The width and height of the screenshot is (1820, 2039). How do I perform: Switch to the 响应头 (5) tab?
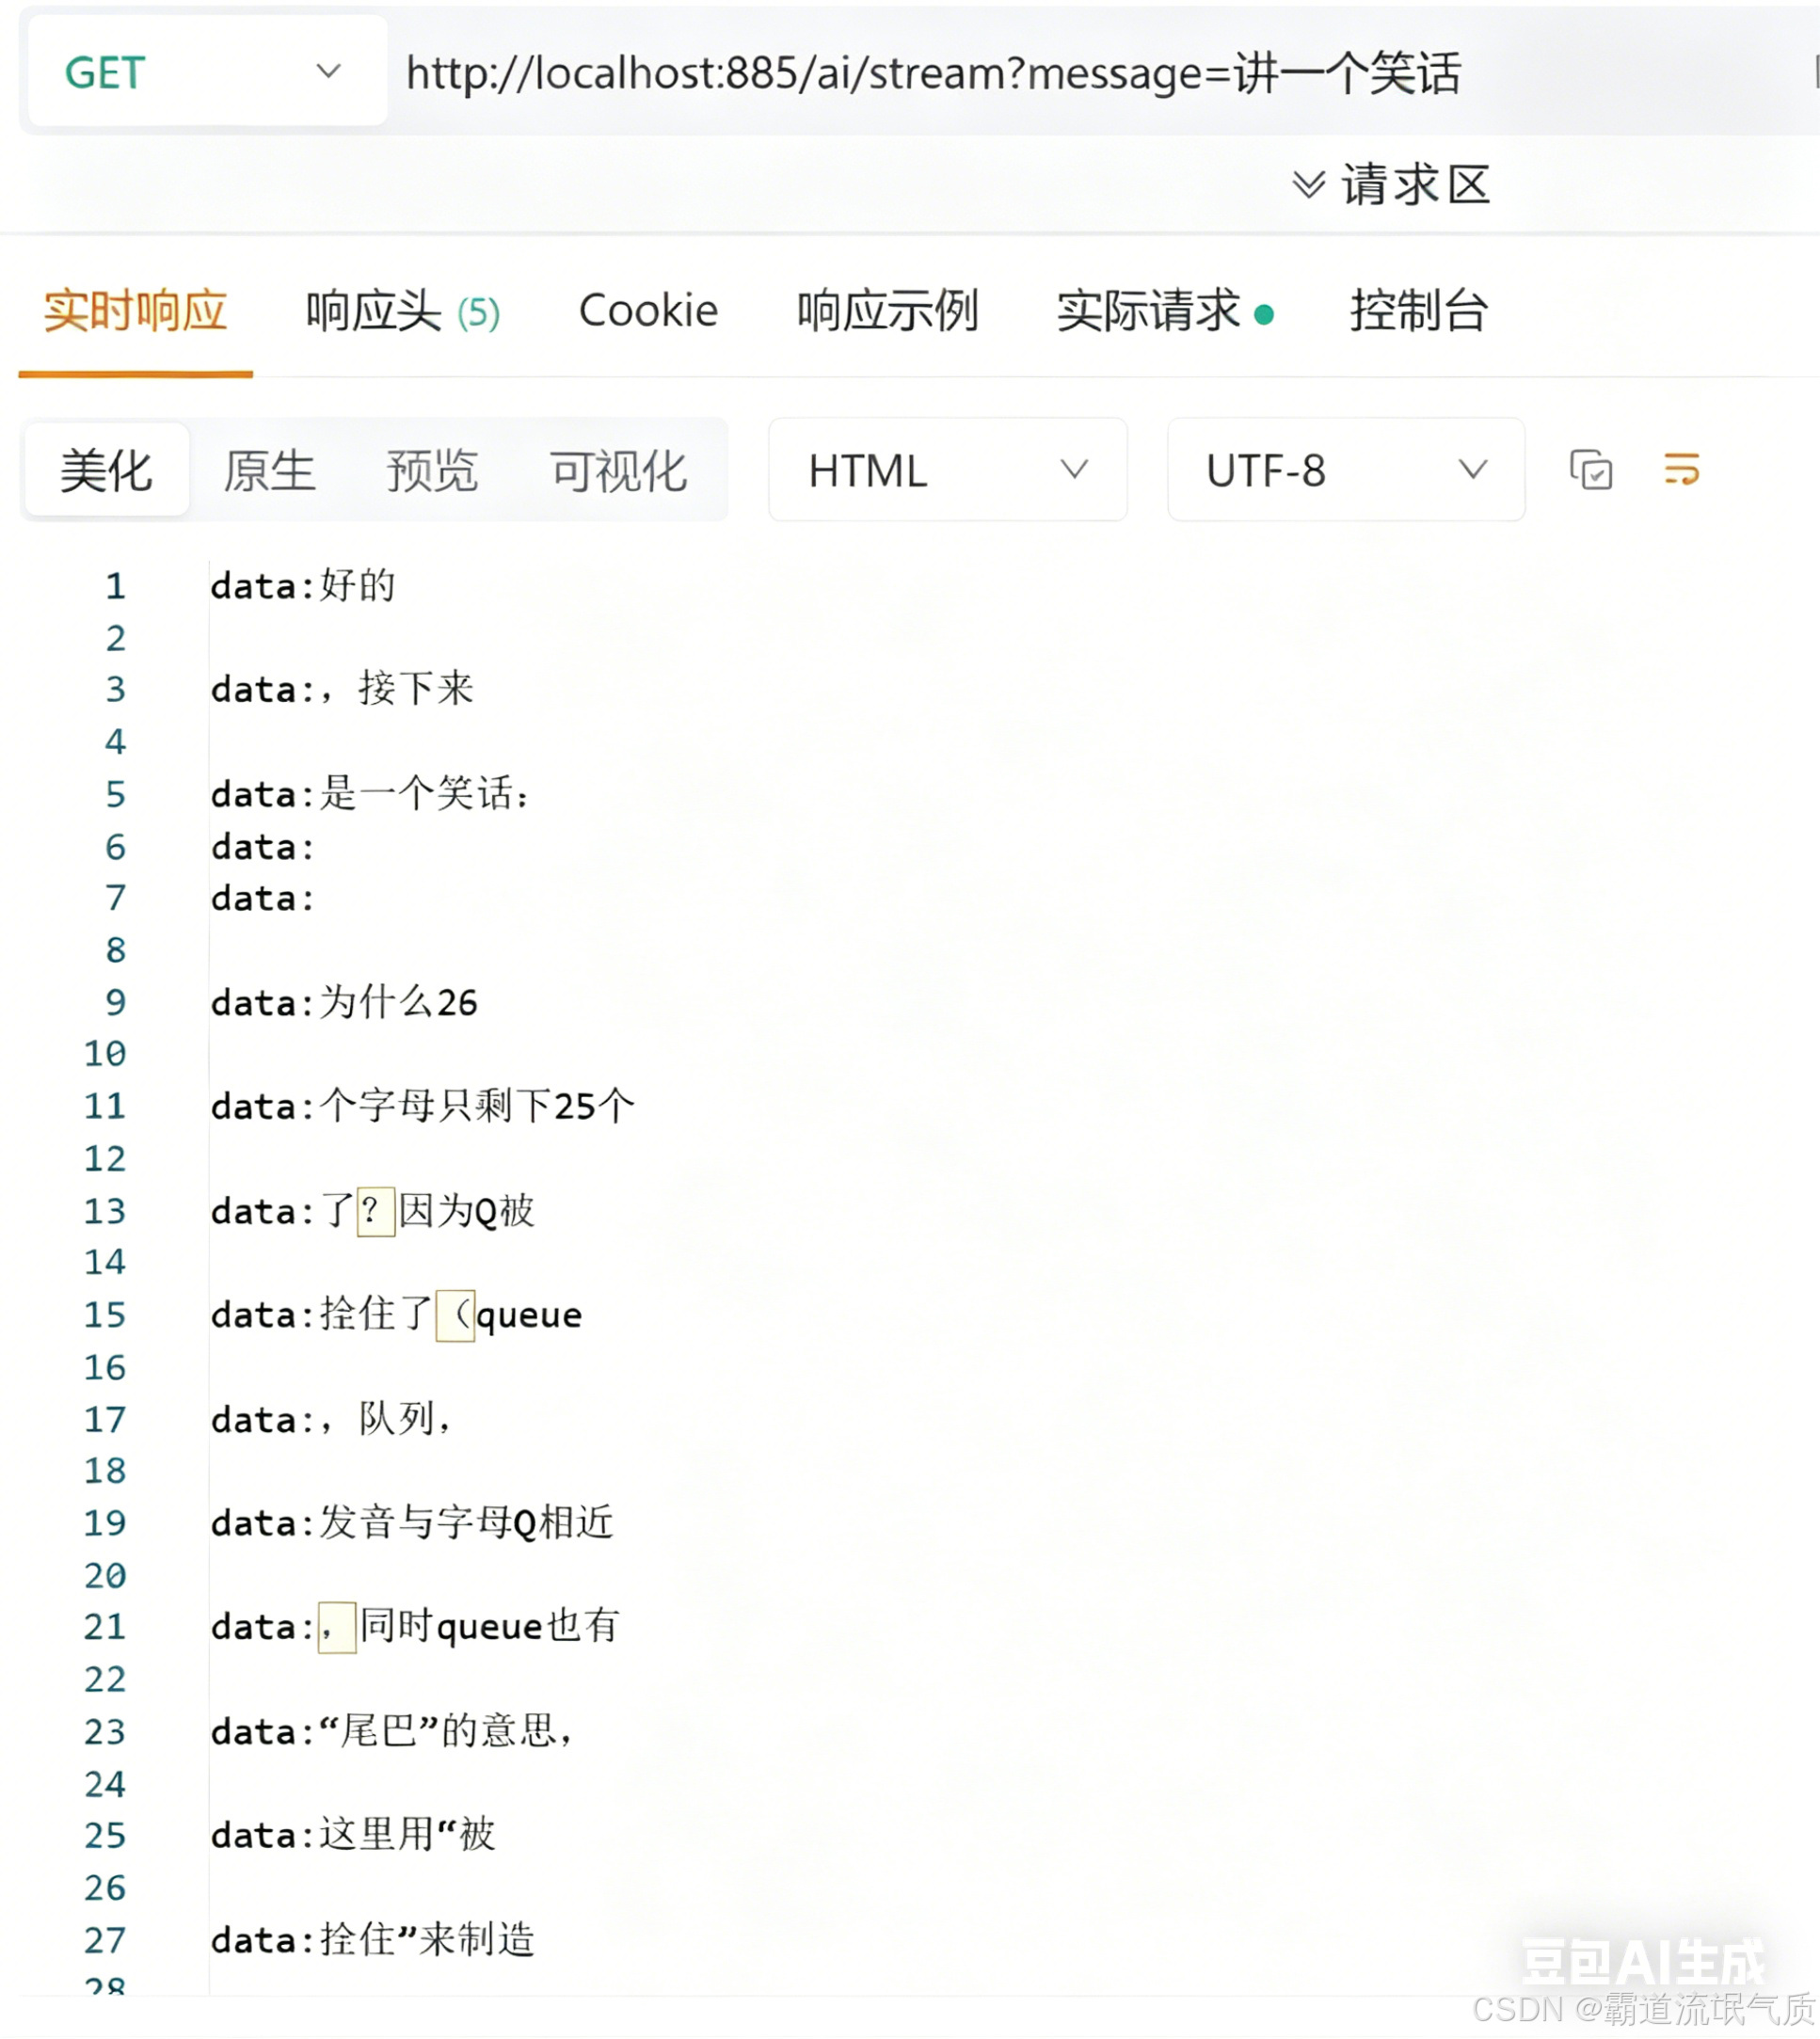[402, 311]
